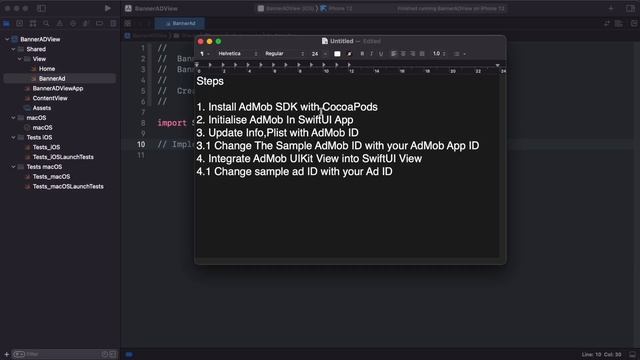This screenshot has height=360, width=640.
Task: Open the ContentView file
Action: click(50, 98)
